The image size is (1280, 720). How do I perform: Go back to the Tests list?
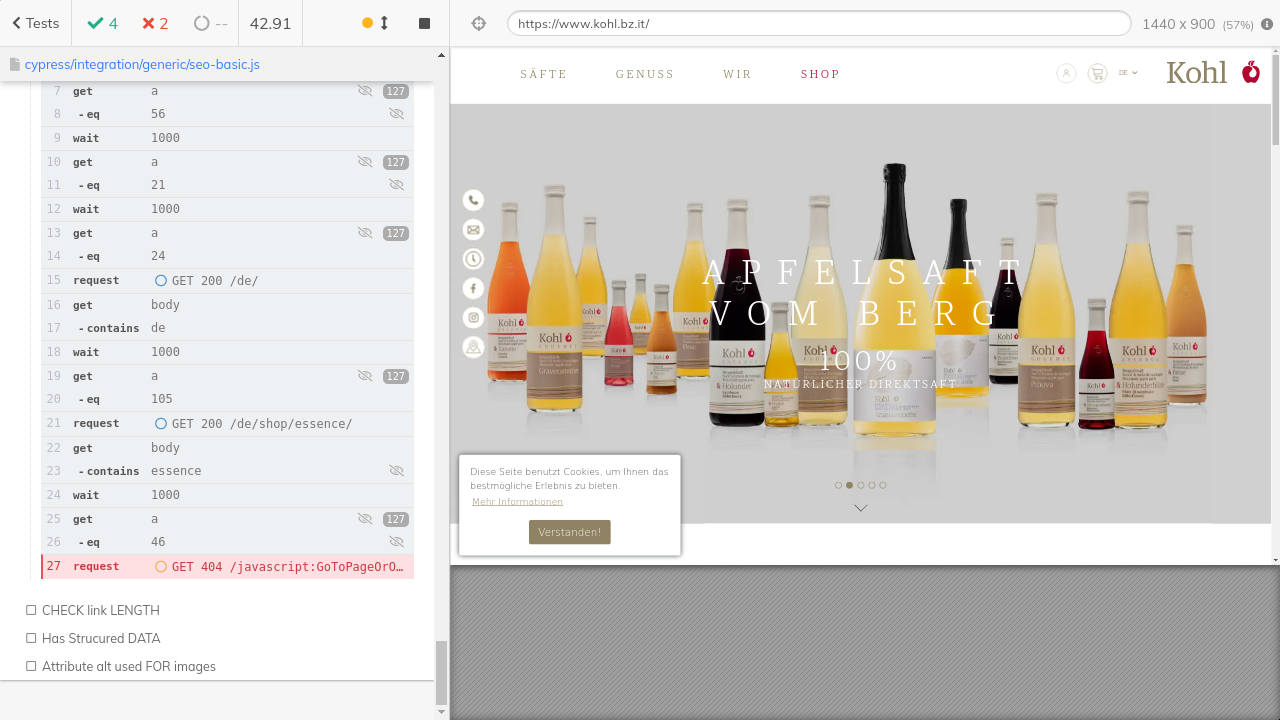[35, 23]
